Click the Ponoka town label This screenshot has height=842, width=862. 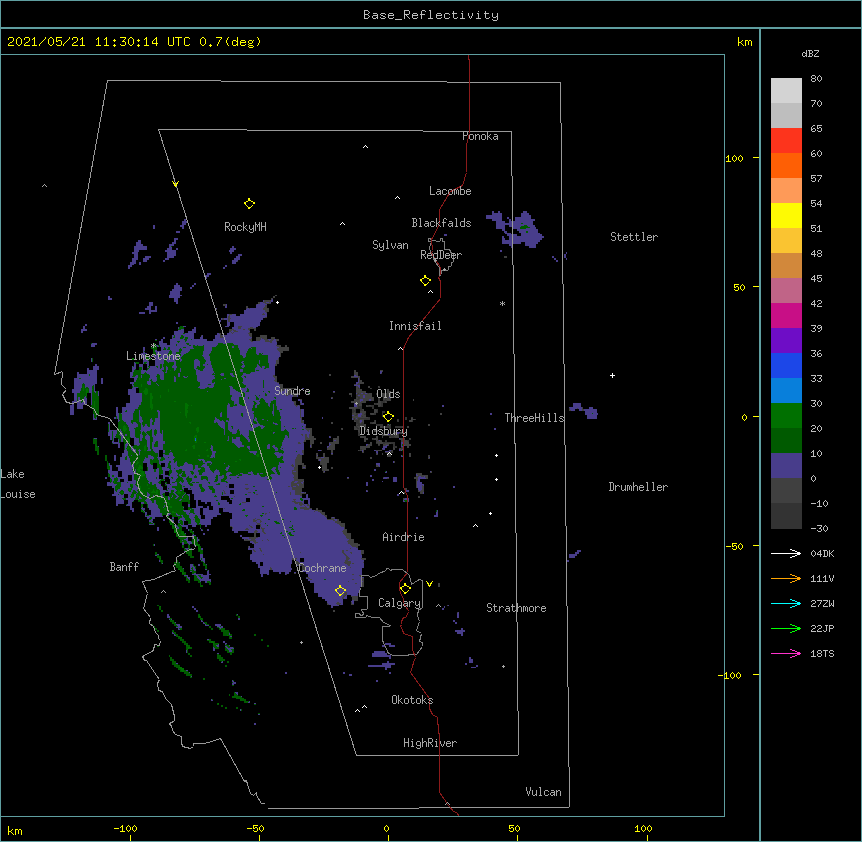pos(480,136)
